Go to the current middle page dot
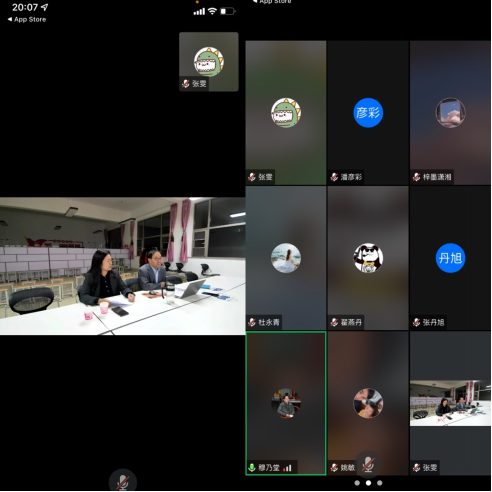 368,483
